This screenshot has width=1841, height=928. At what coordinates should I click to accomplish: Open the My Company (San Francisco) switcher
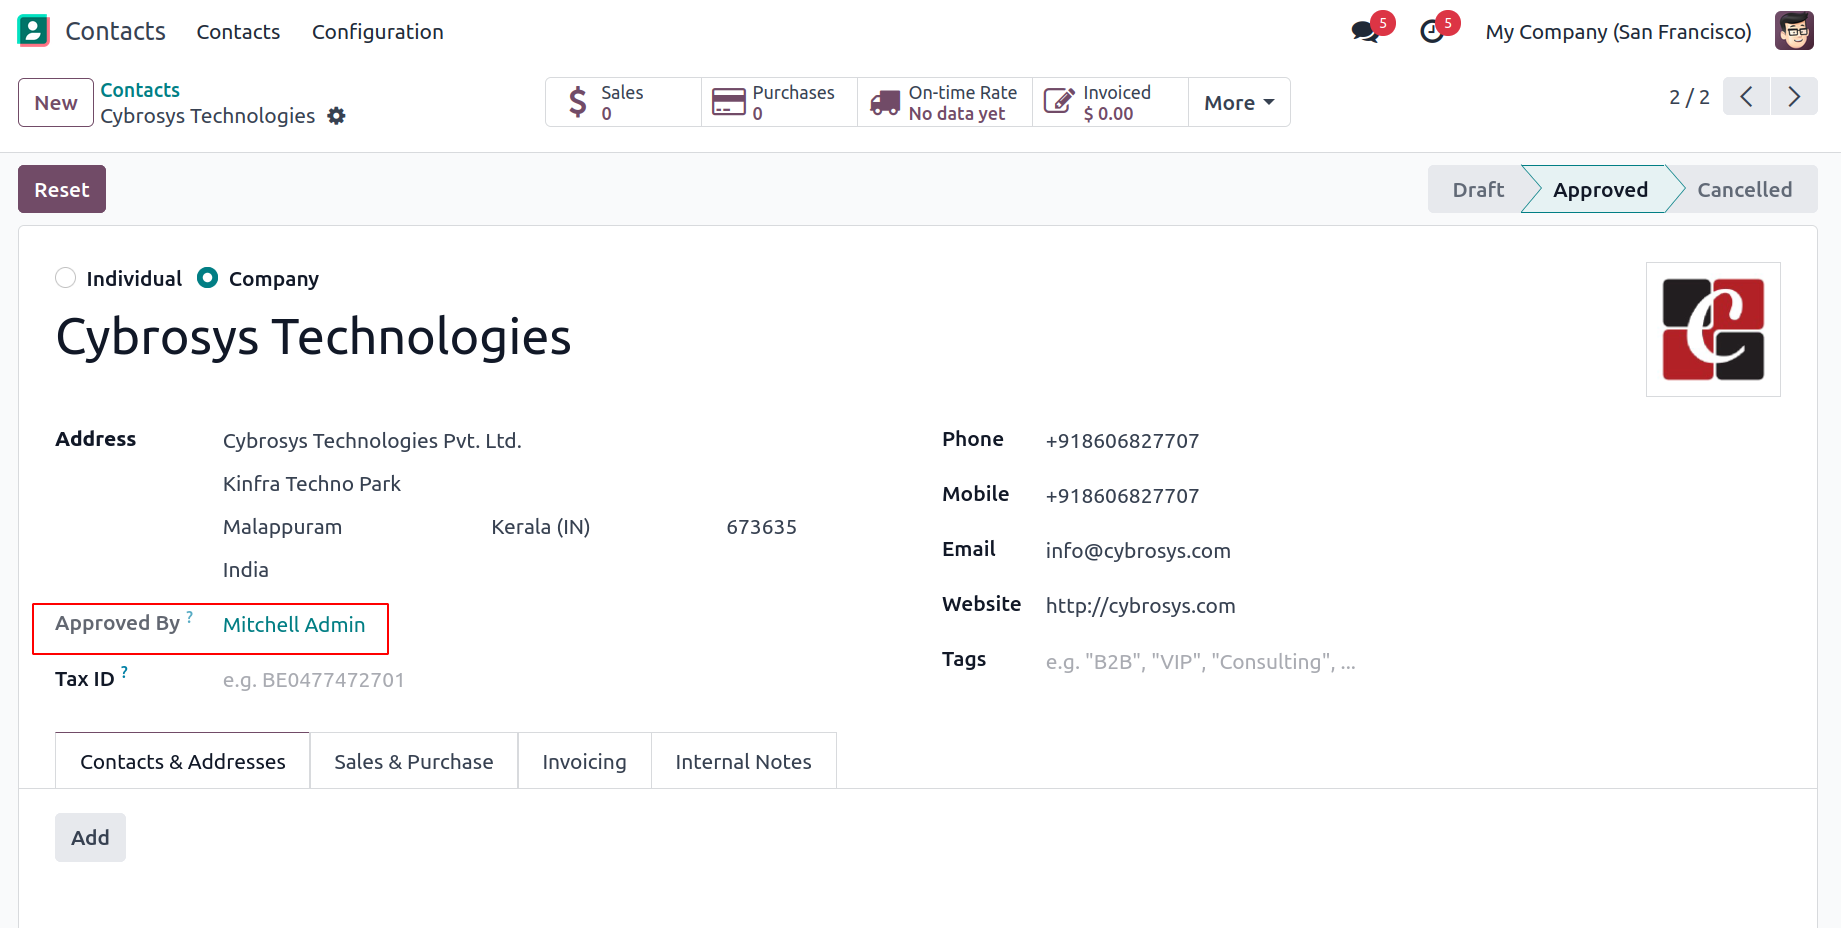(x=1618, y=32)
